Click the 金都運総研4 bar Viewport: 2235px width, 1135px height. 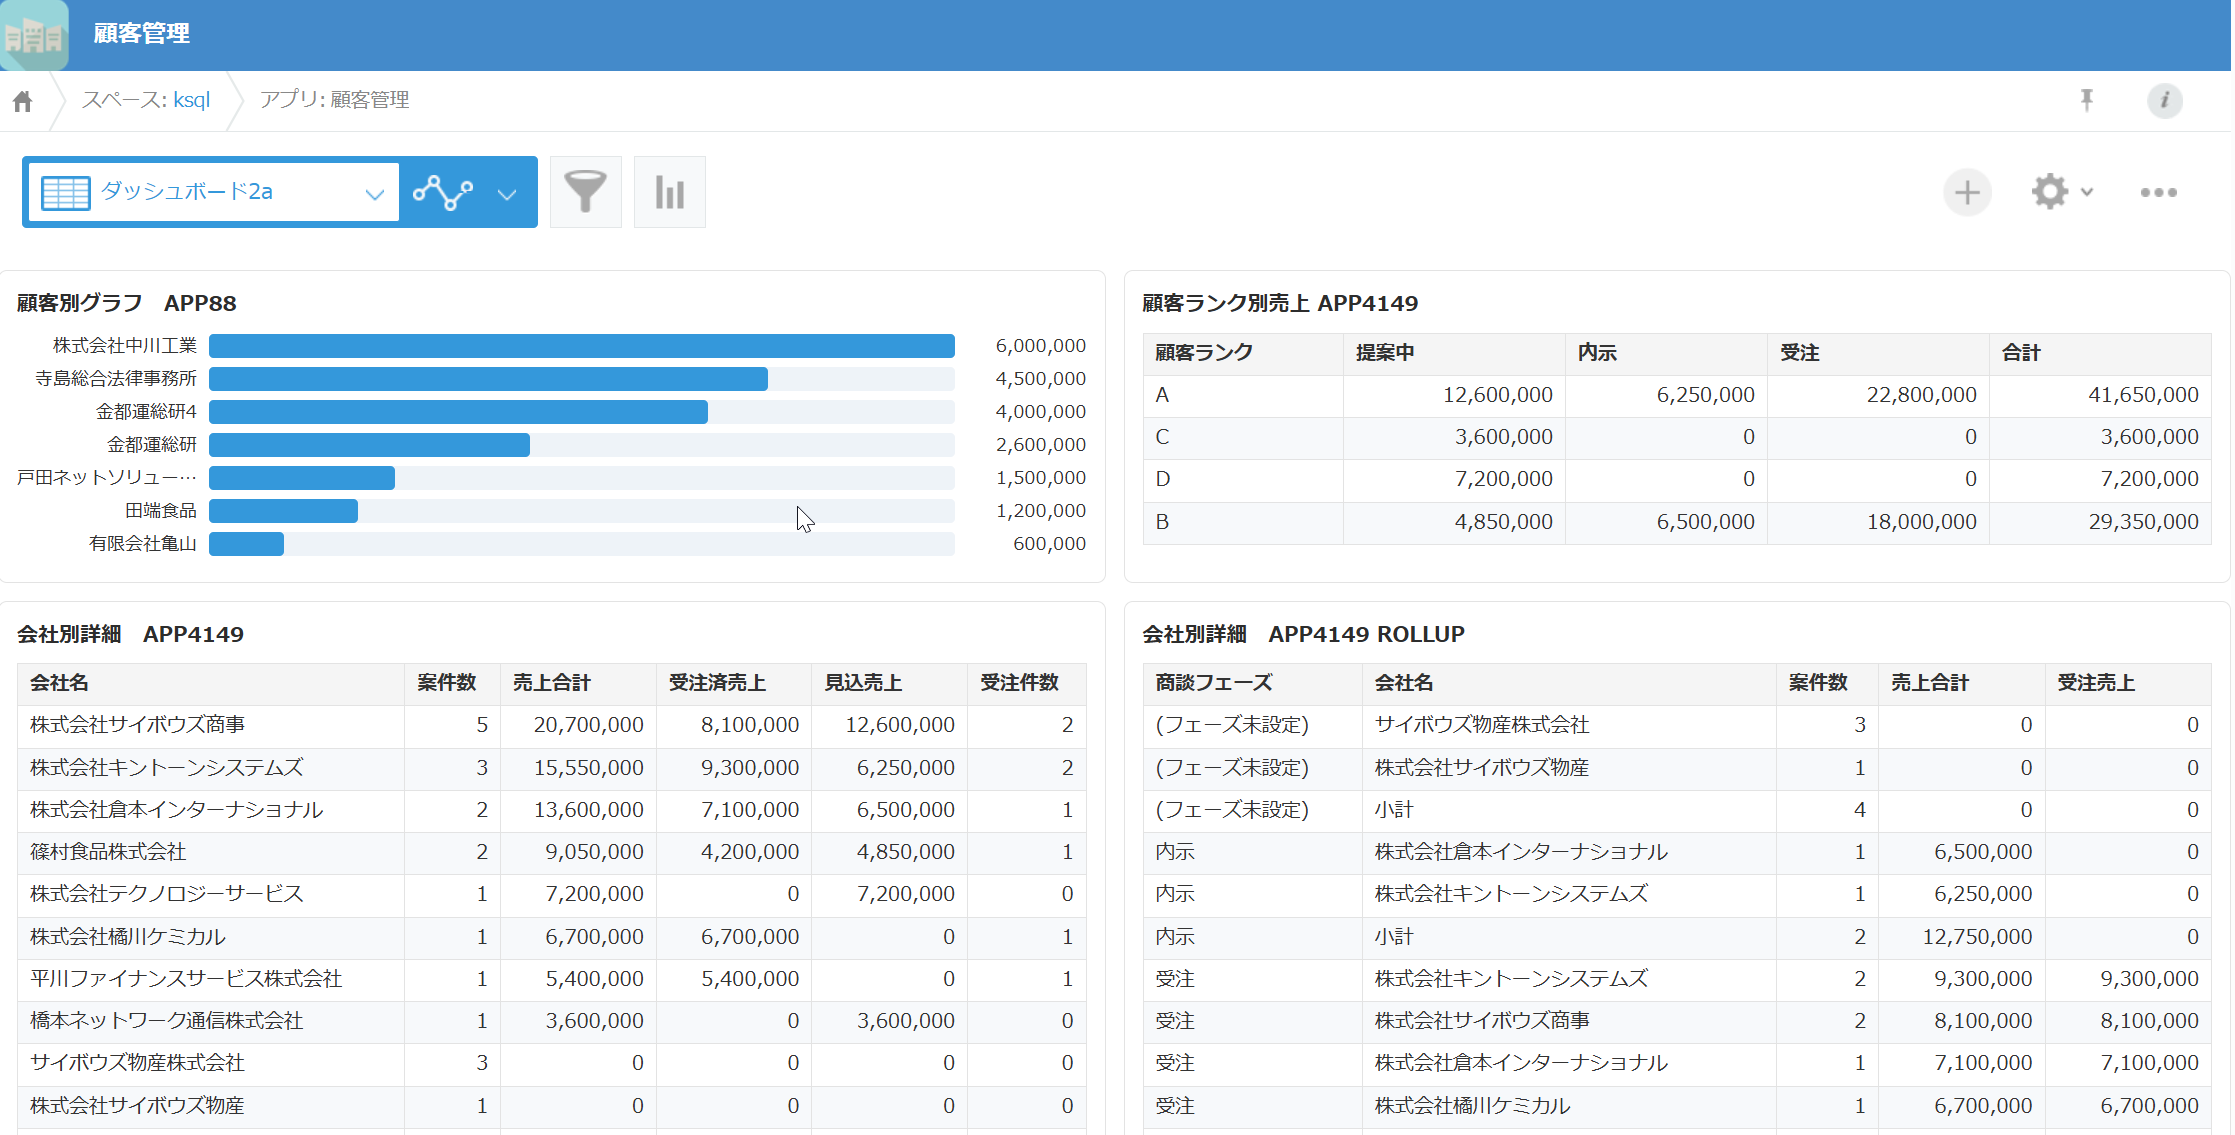(x=458, y=412)
